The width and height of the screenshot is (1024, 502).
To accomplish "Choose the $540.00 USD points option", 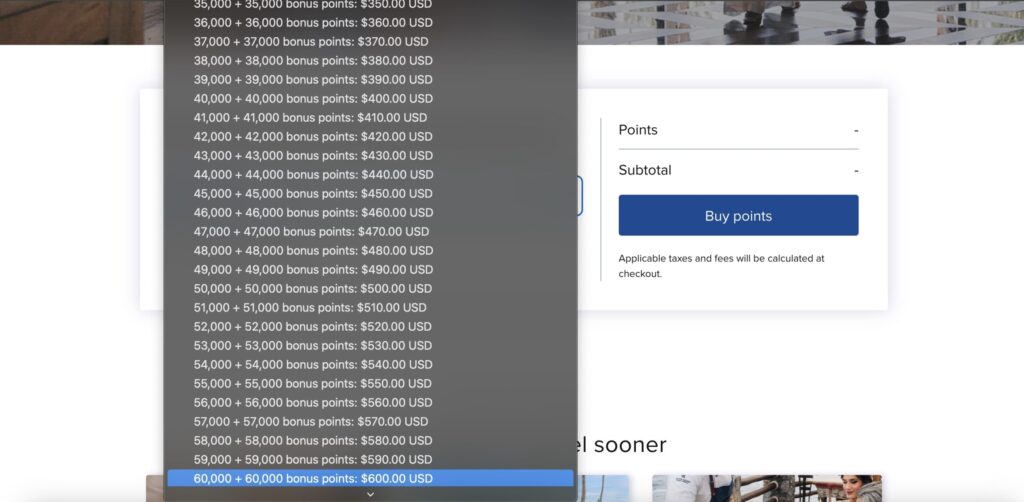I will point(370,364).
